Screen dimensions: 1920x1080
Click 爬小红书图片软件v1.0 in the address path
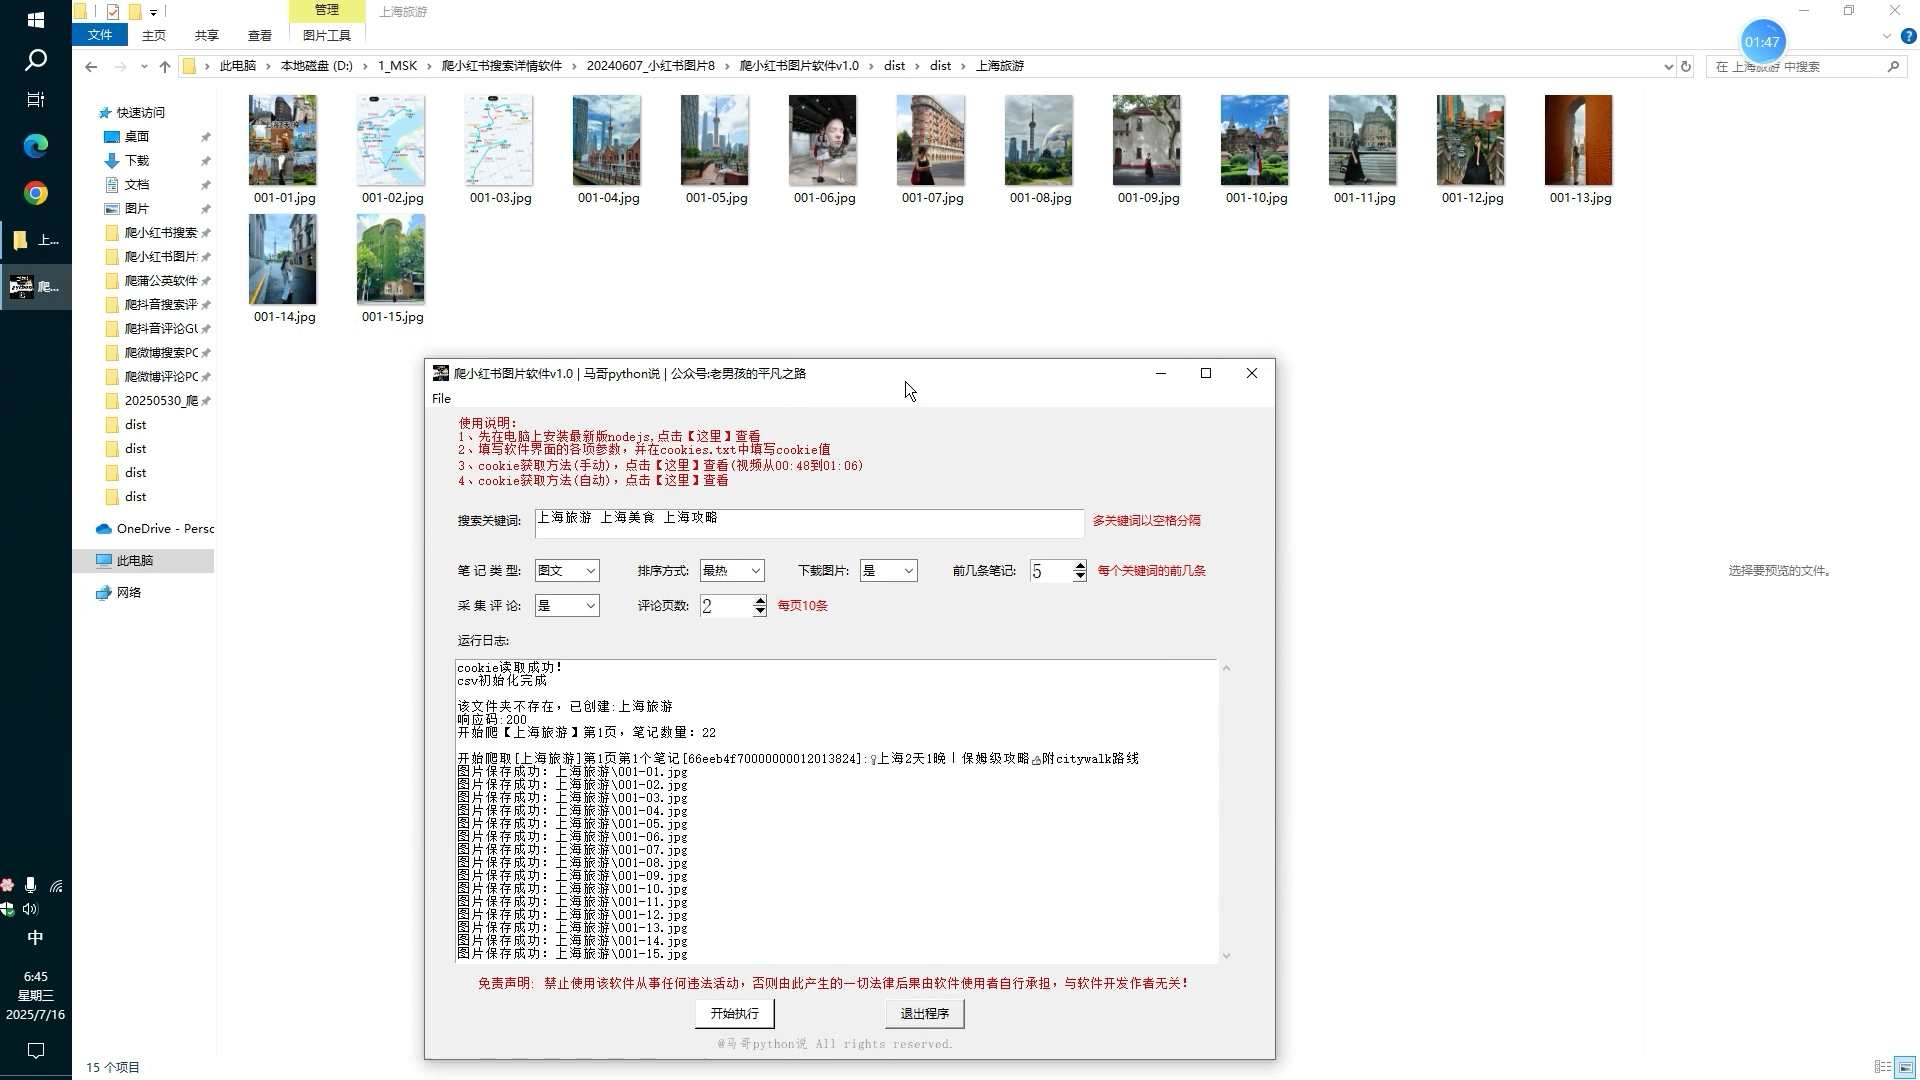coord(799,66)
